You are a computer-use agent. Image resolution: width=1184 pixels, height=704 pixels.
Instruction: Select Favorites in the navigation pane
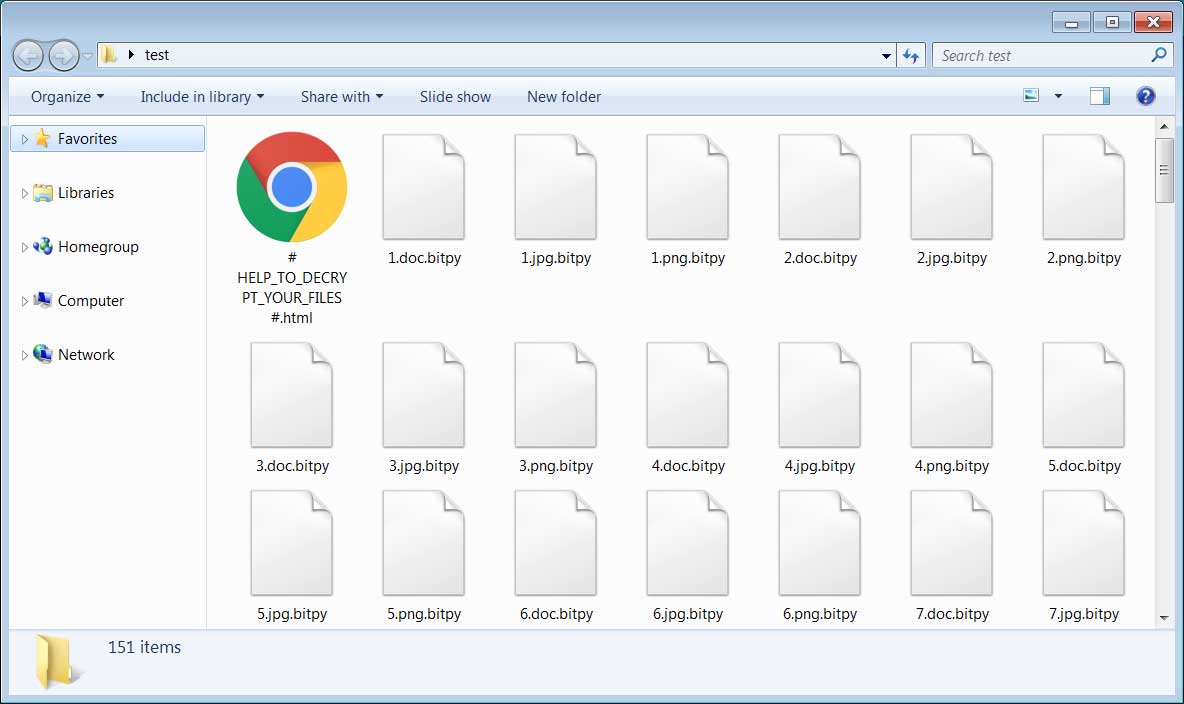[107, 139]
